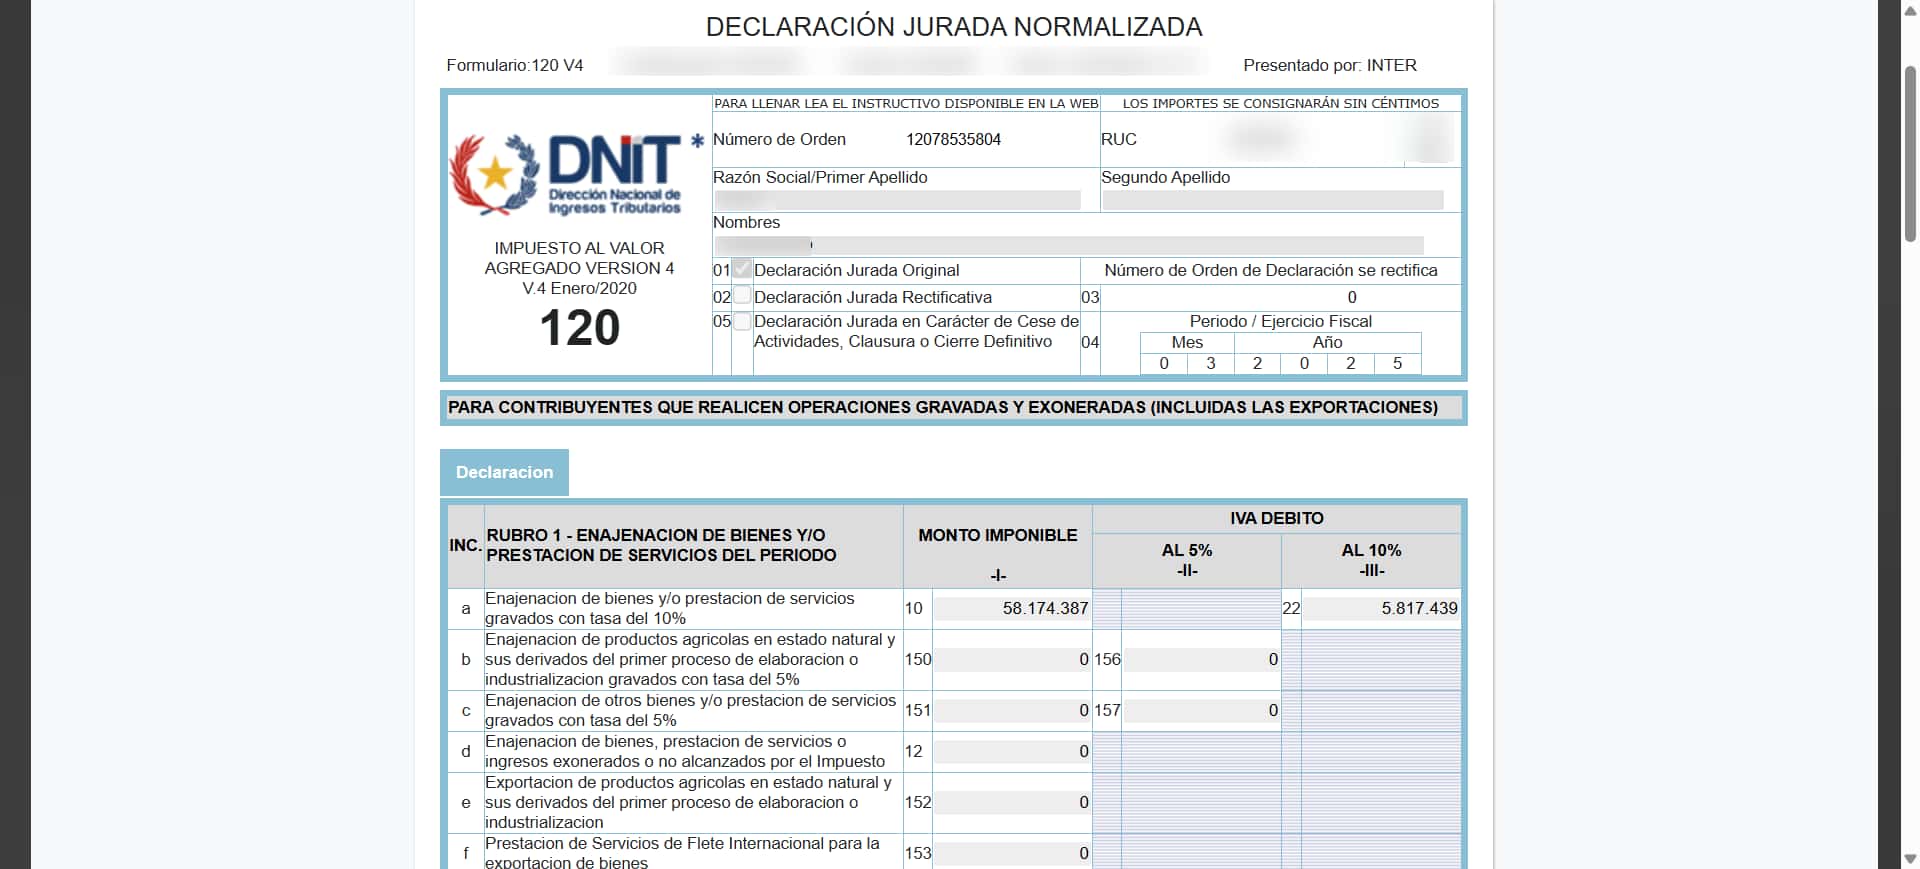1920x869 pixels.
Task: Click 'PARA LLENAR LEA EL INSTRUCTIVO' note
Action: [x=906, y=103]
